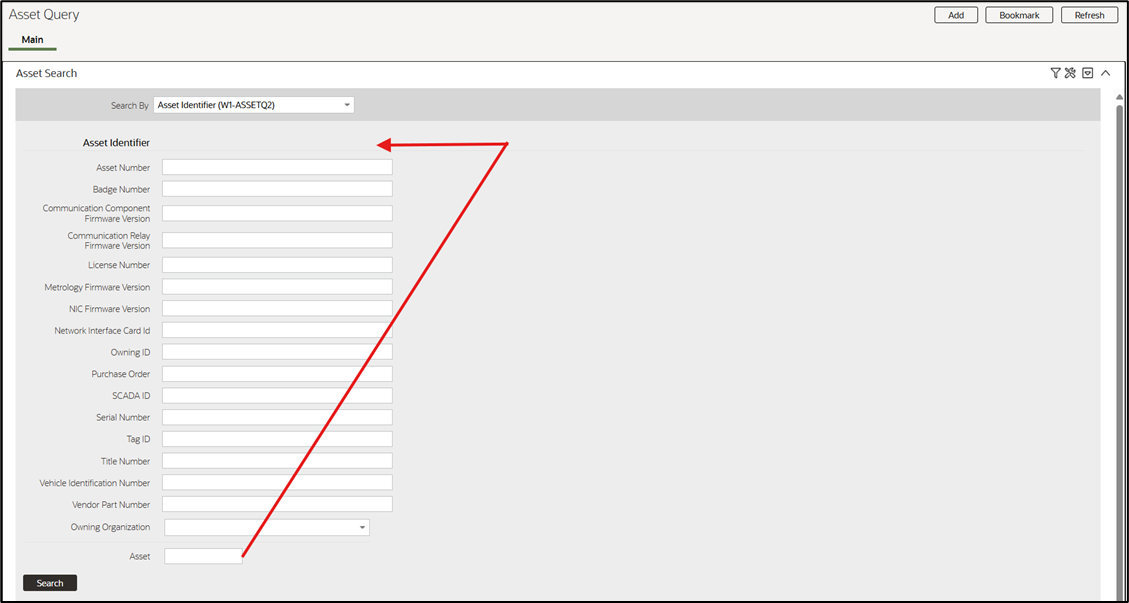
Task: Focus the Asset input at the bottom
Action: coord(203,556)
